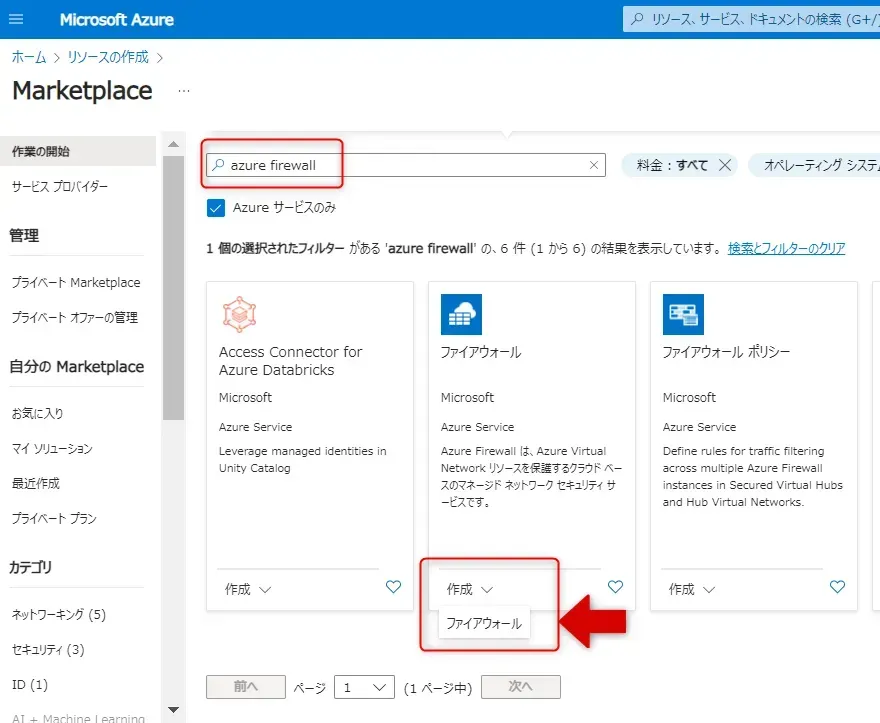This screenshot has width=880, height=723.
Task: Go to ホーム breadcrumb link
Action: point(28,57)
